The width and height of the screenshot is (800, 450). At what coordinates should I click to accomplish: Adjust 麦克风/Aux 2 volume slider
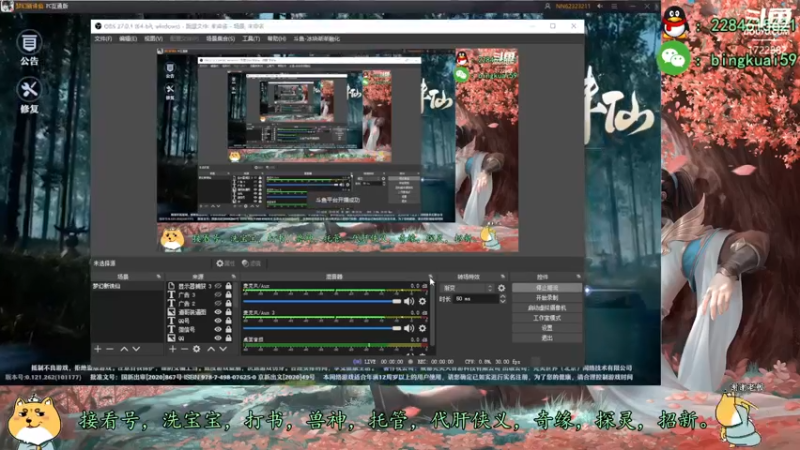(x=322, y=328)
